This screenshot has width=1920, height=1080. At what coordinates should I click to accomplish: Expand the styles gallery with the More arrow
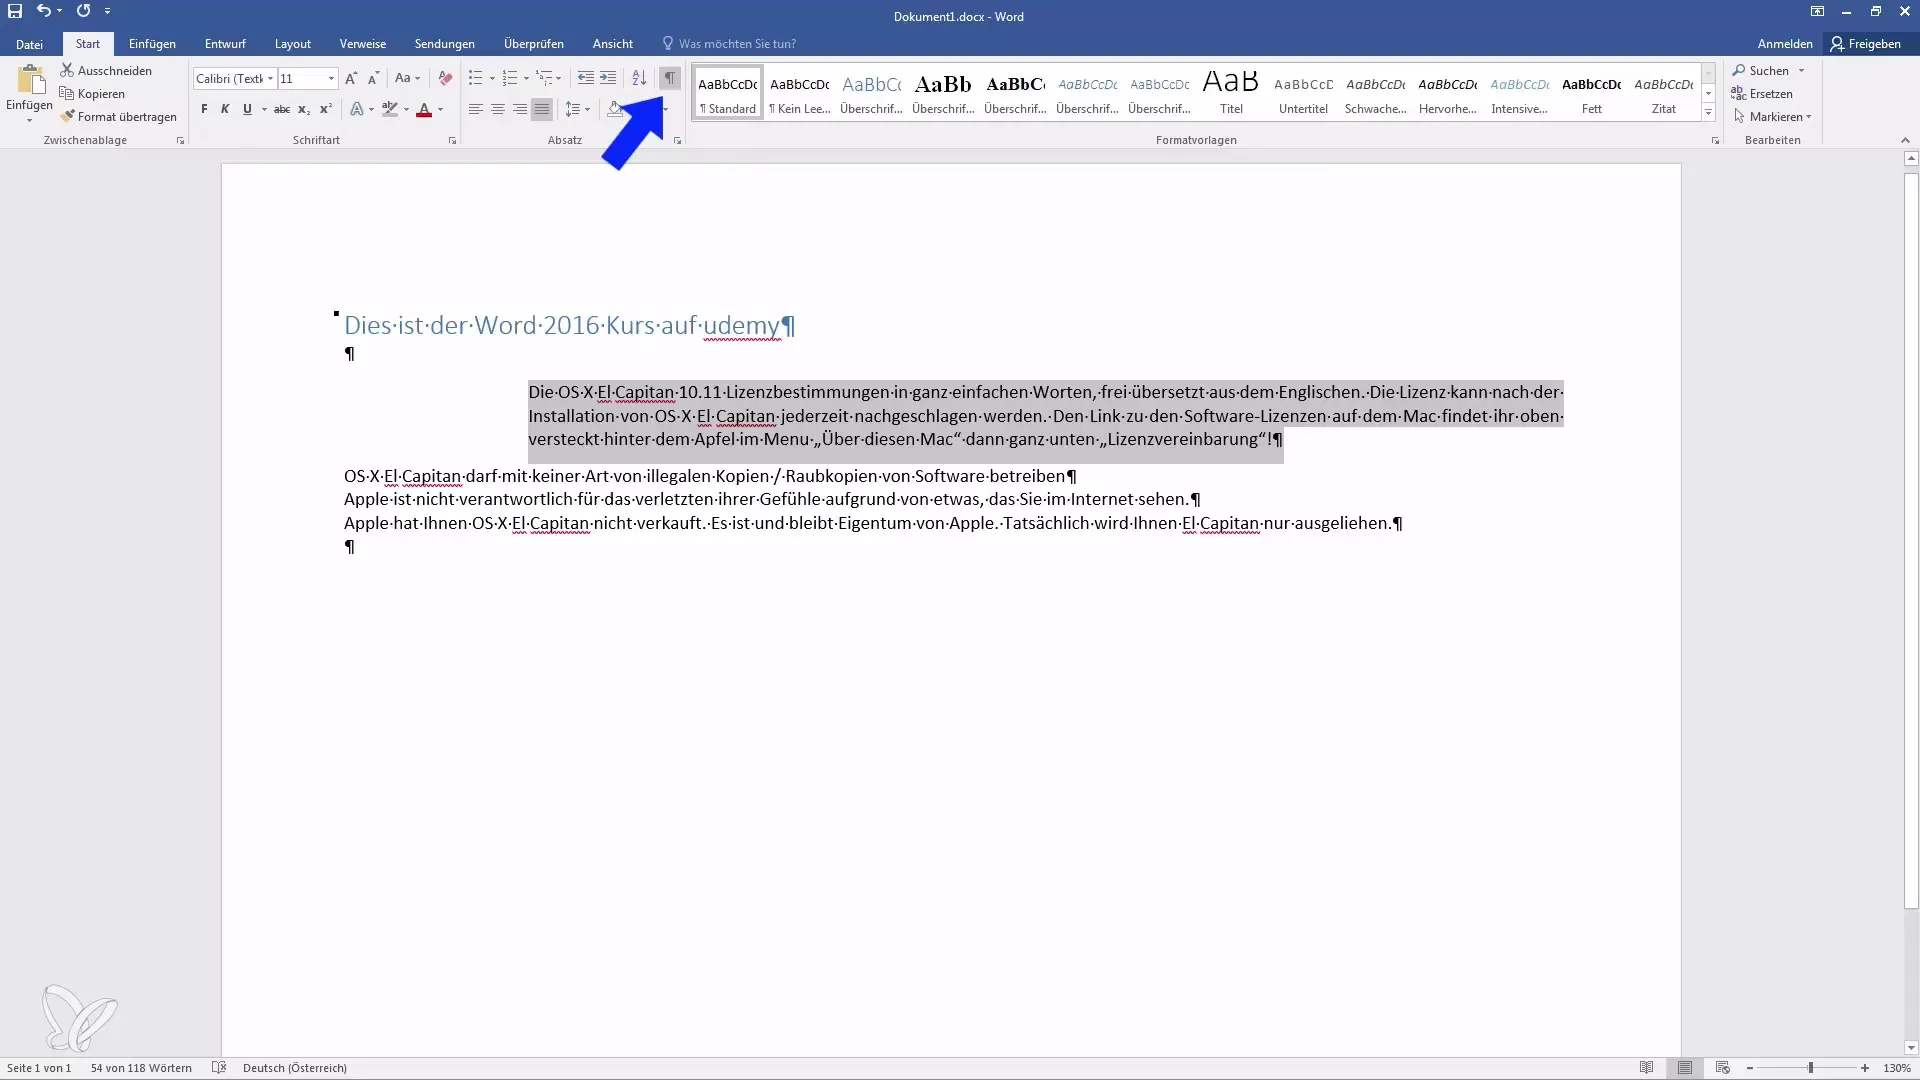click(x=1708, y=113)
